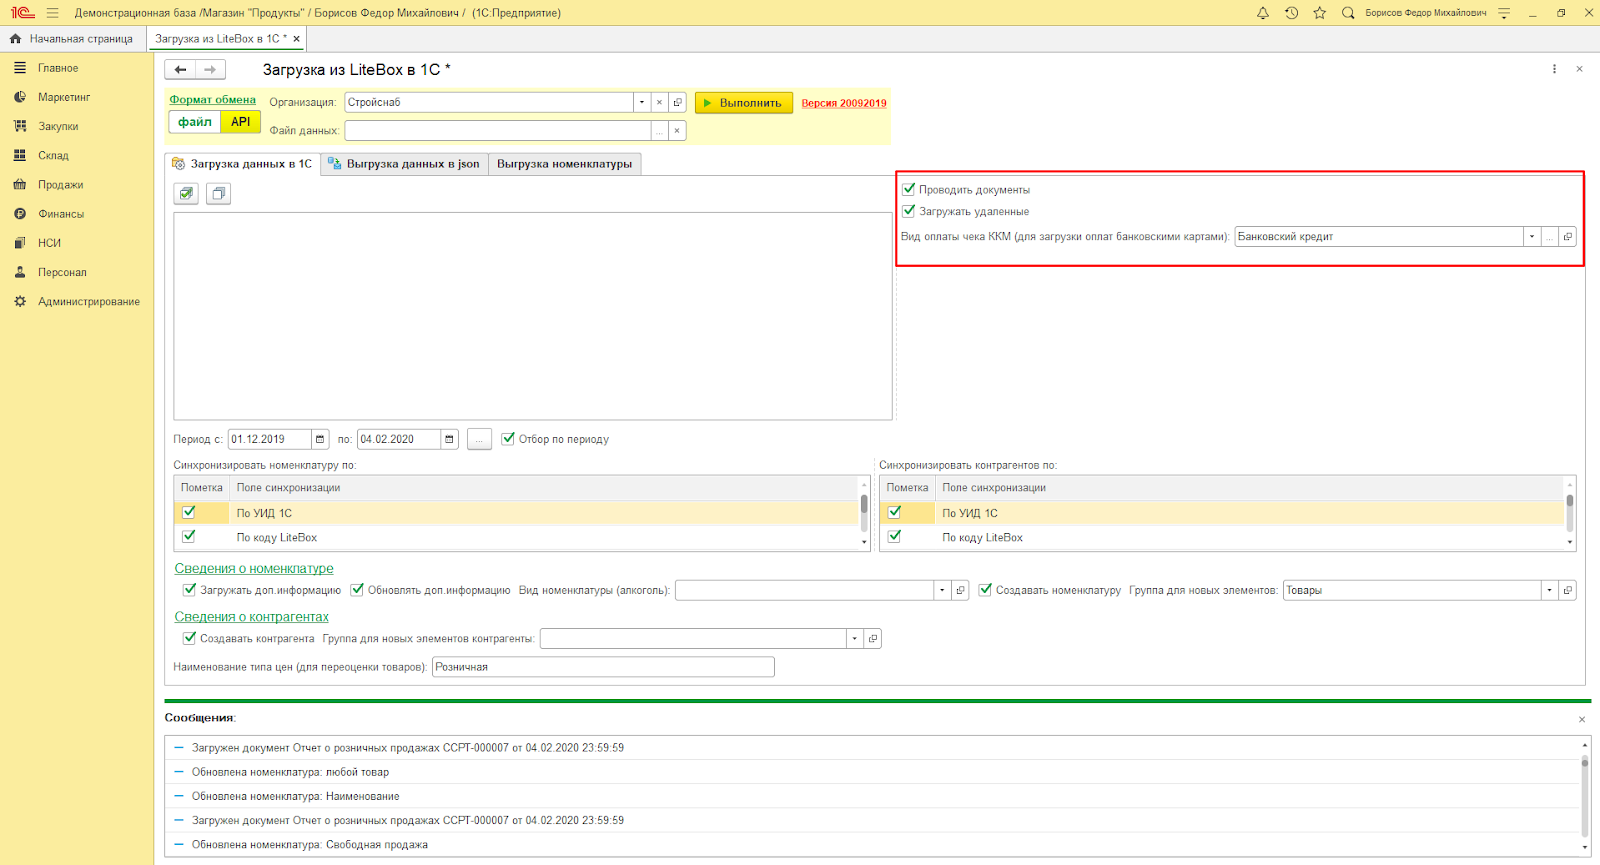Viewport: 1600px width, 865px height.
Task: Open Финансы section
Action: point(61,213)
